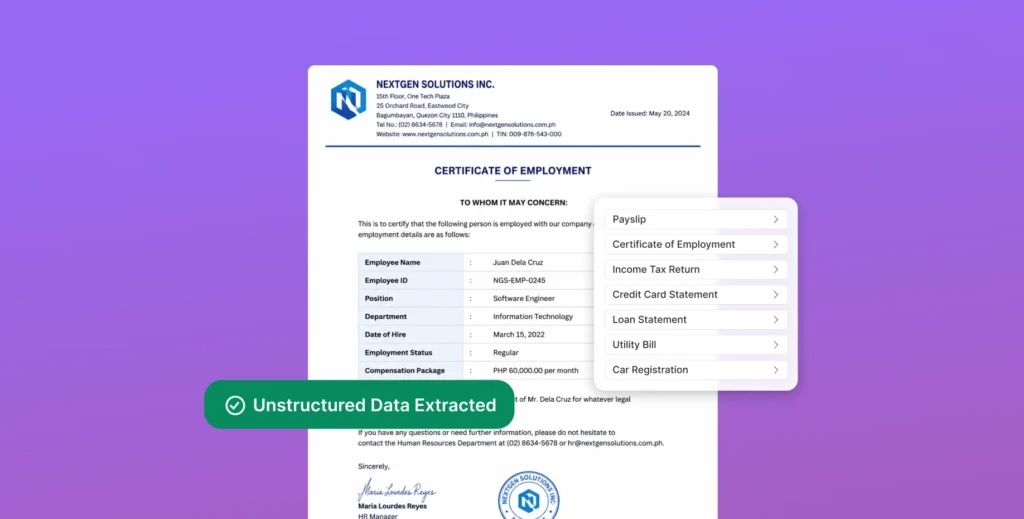Click the HR Manager title text
Image resolution: width=1024 pixels, height=519 pixels.
point(377,516)
